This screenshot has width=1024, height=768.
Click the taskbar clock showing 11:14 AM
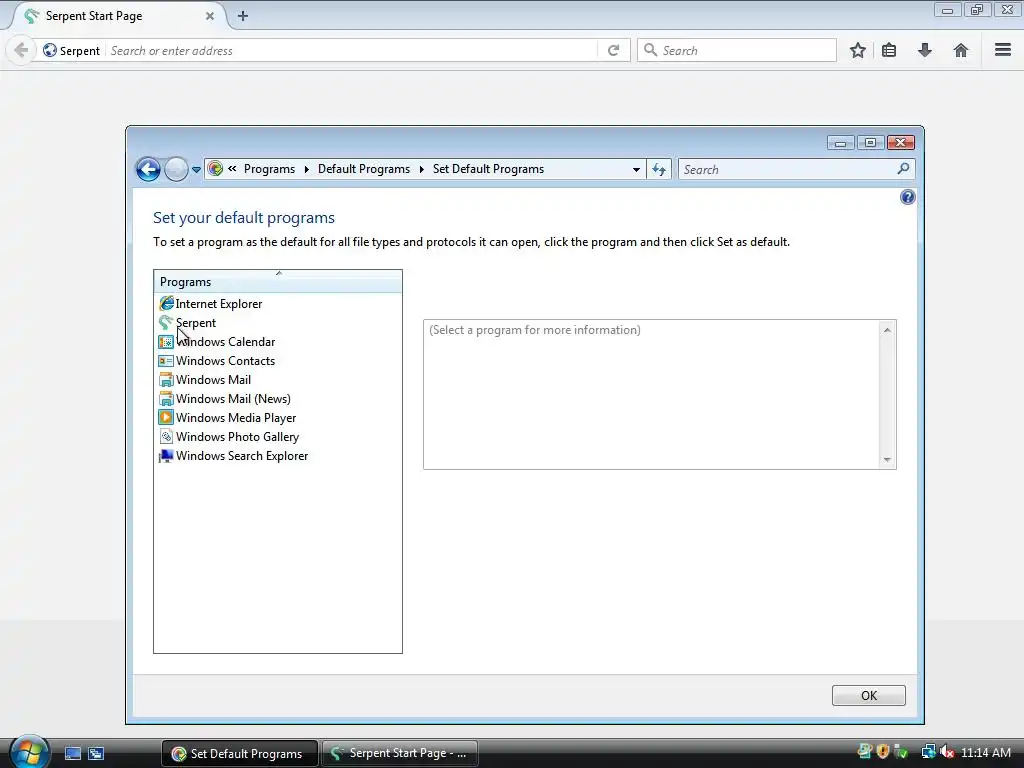pyautogui.click(x=985, y=752)
